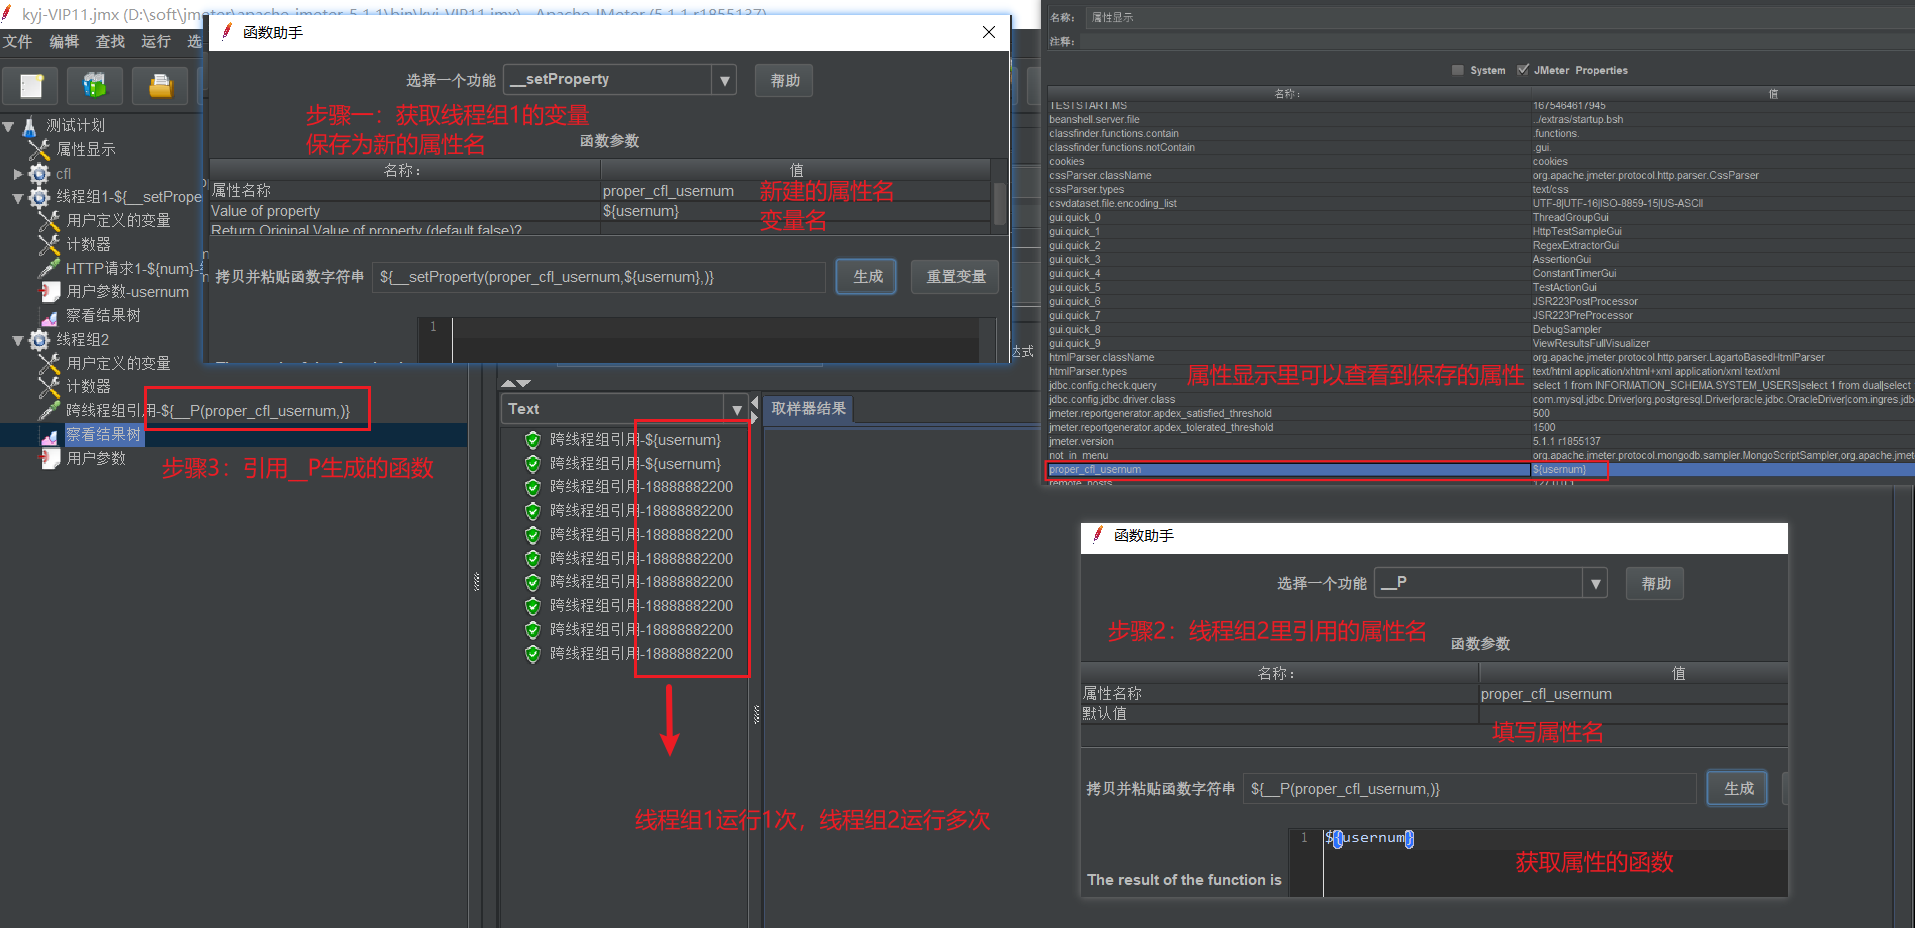Click the setProperty parameters table scrollbar
Viewport: 1915px width, 928px height.
(x=999, y=203)
